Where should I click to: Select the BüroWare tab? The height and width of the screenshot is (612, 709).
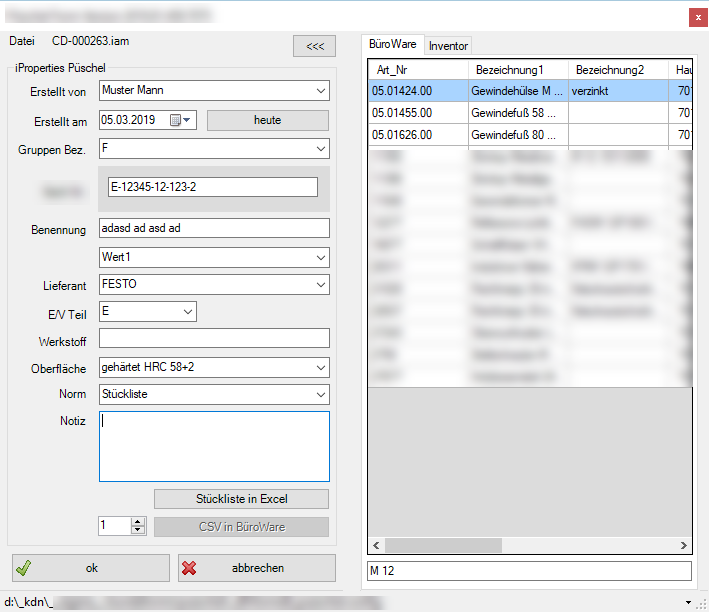coord(393,45)
